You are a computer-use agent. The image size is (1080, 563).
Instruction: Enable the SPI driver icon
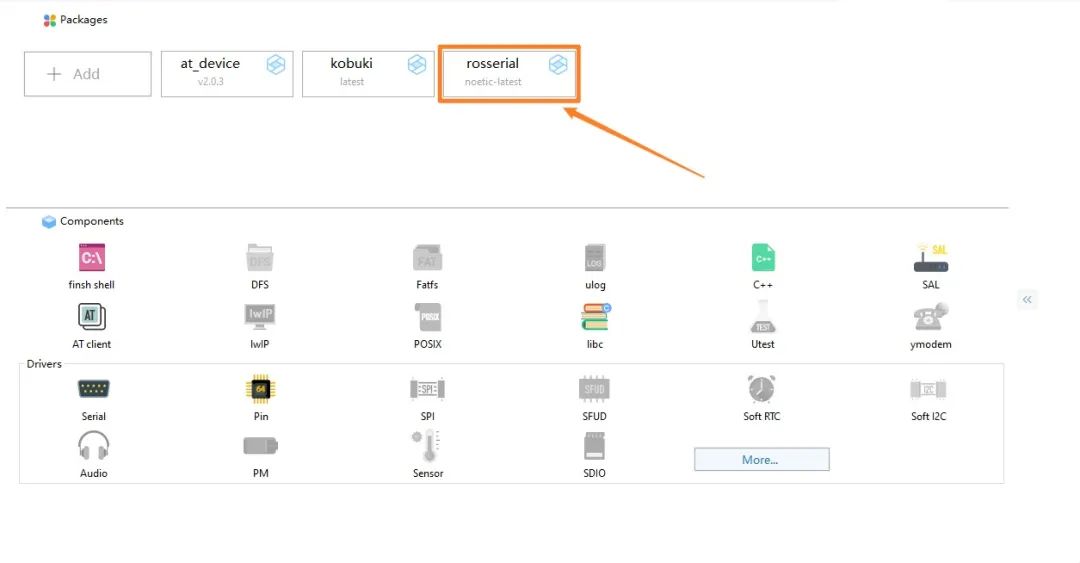(x=427, y=389)
